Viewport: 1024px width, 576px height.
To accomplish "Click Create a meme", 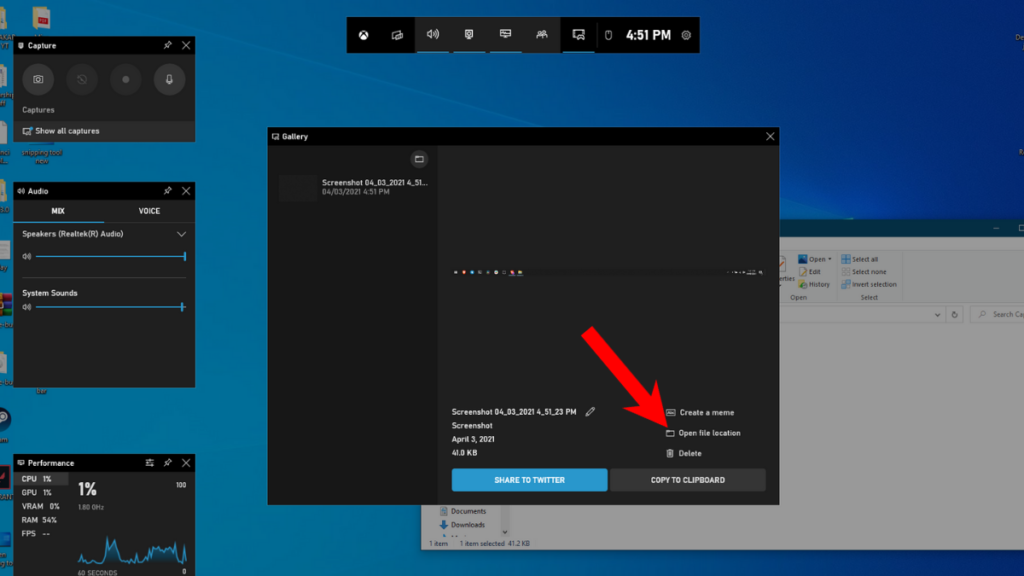I will [700, 413].
